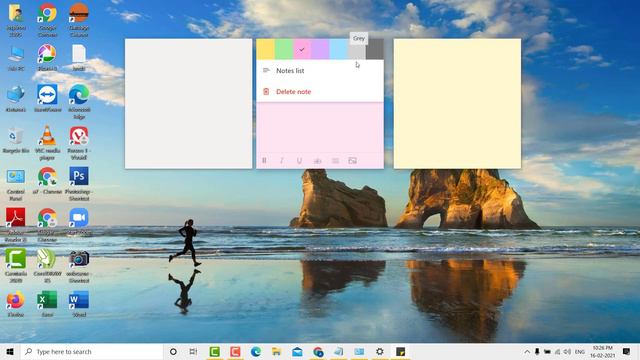Select the Network desktop icon
640x360 pixels.
tap(16, 99)
